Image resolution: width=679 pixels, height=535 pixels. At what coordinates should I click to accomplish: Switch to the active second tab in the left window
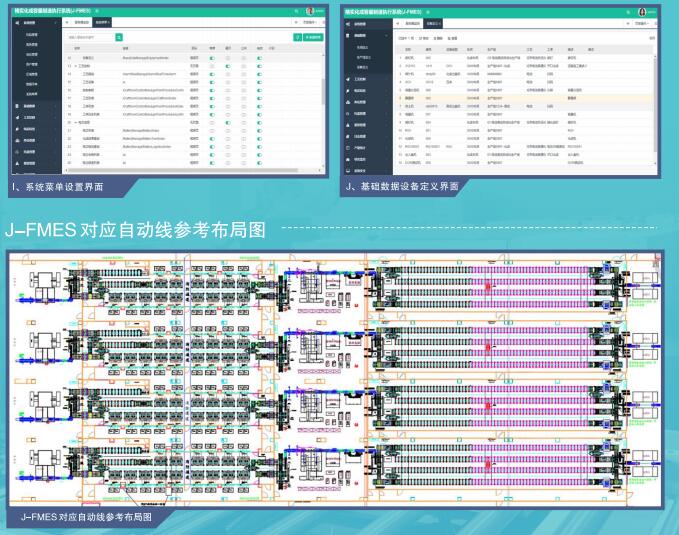coord(103,21)
